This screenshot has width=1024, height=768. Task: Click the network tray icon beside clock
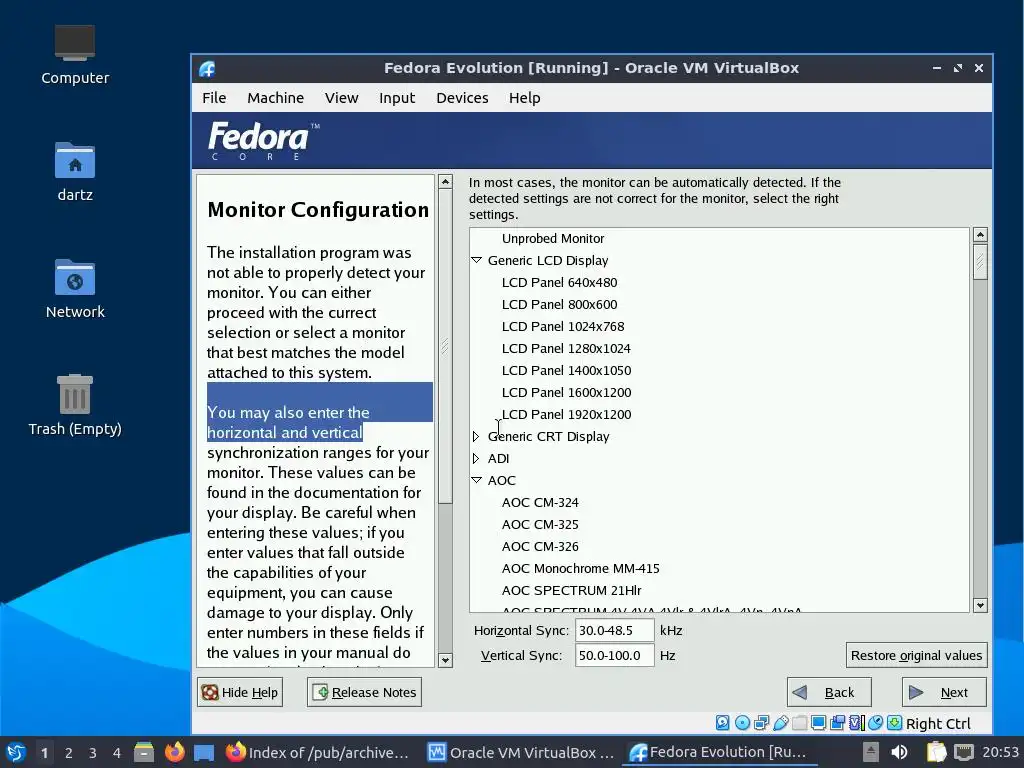pos(963,752)
